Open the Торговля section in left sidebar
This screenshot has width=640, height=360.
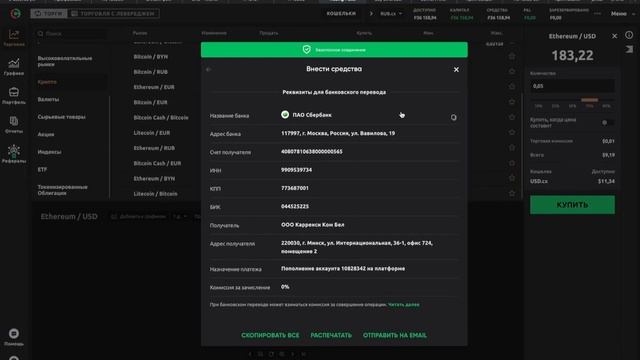[14, 38]
